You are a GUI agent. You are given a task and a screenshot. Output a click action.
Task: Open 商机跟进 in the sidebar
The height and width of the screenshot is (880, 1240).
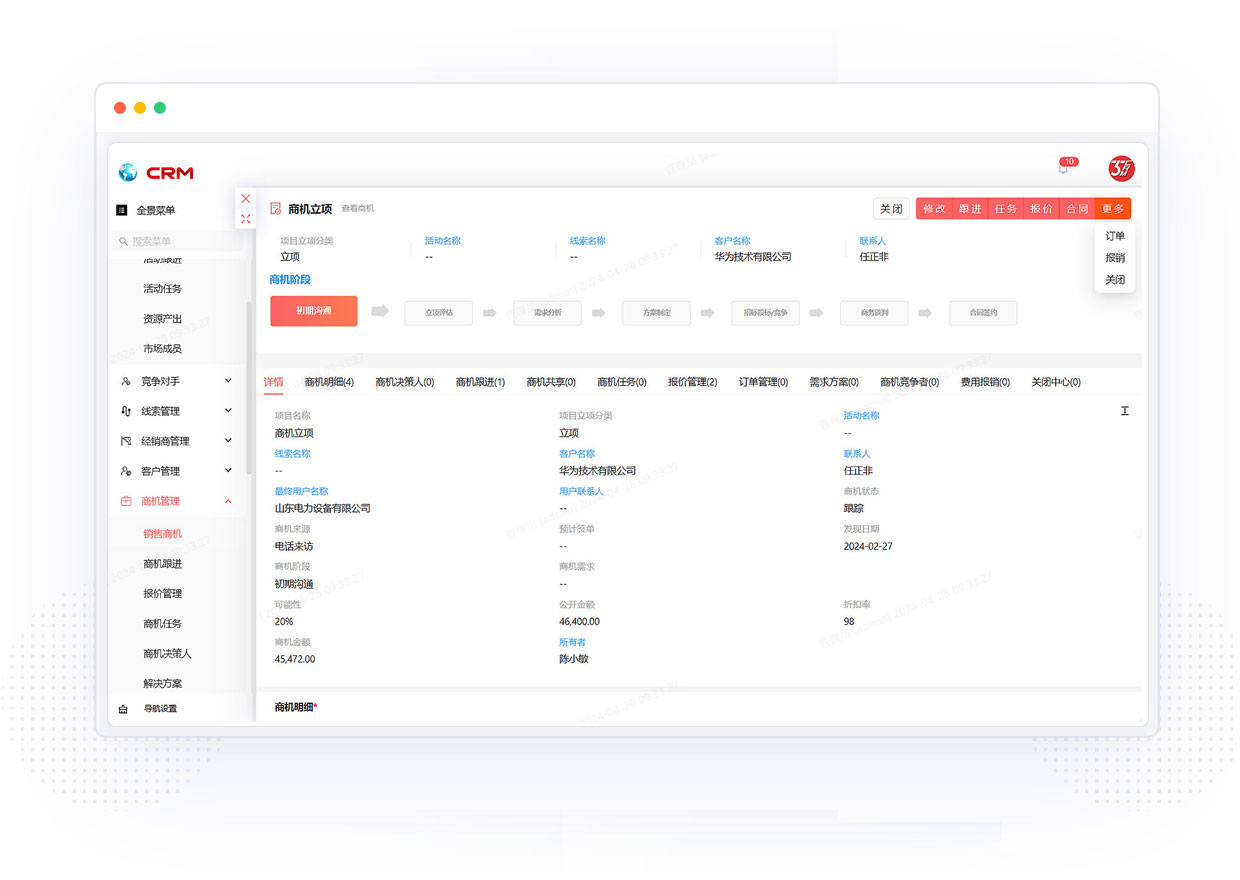point(163,564)
